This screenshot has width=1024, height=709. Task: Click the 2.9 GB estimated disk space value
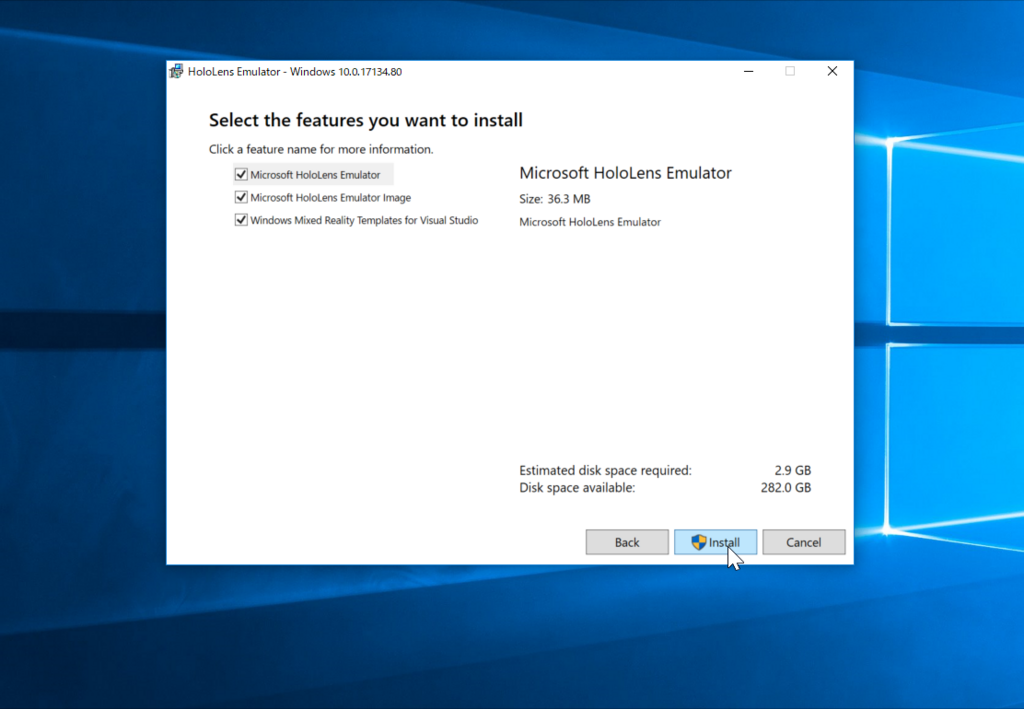point(792,470)
